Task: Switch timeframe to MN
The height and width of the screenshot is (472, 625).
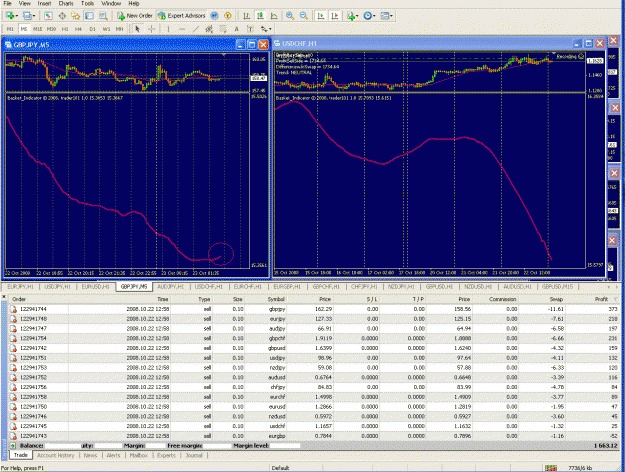Action: point(119,29)
